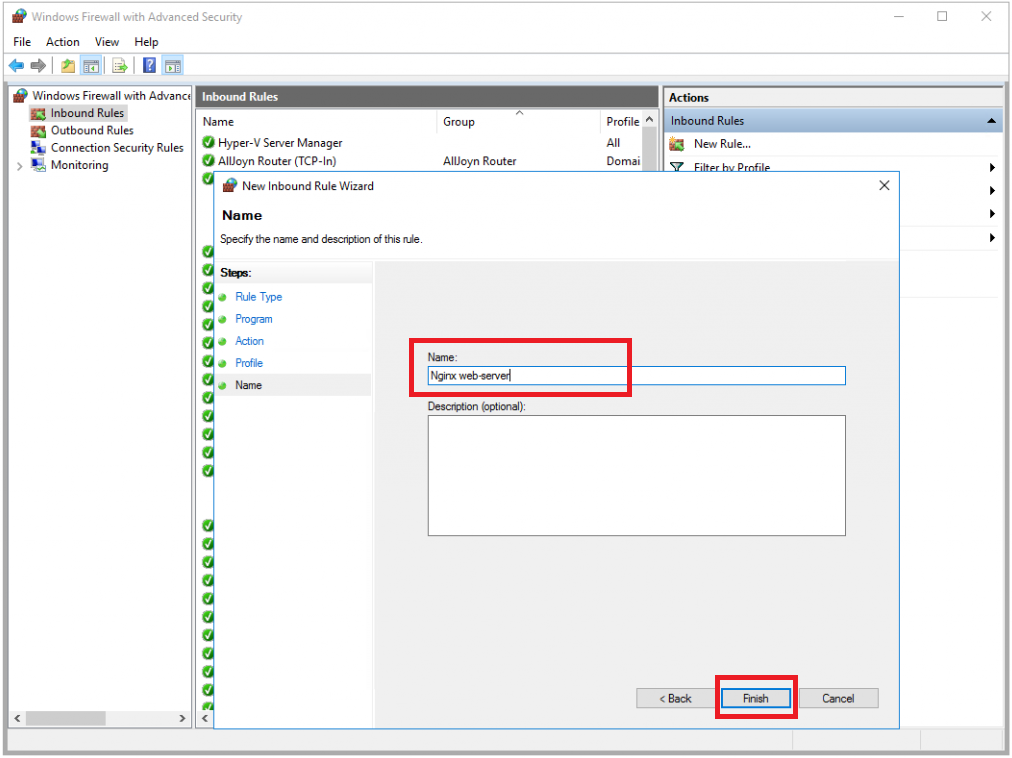Click the green check icon of AllJoyn Router (TCP-In)
The height and width of the screenshot is (758, 1012).
(208, 160)
